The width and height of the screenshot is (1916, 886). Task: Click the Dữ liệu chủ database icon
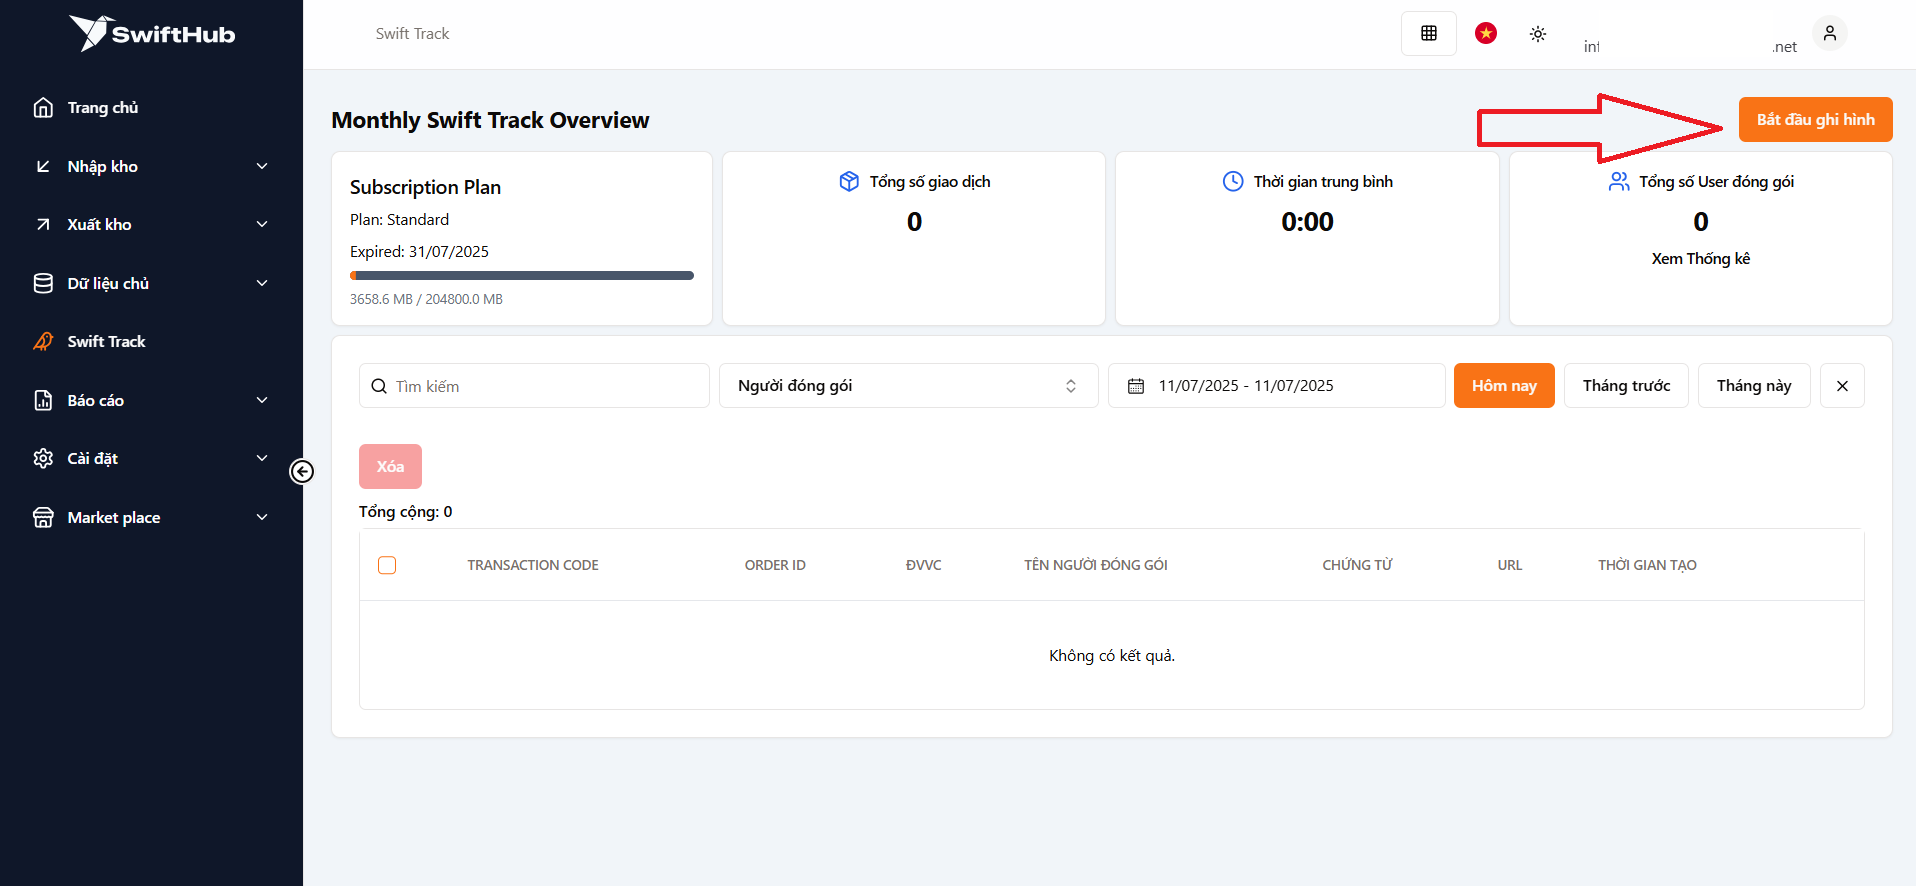pyautogui.click(x=43, y=283)
